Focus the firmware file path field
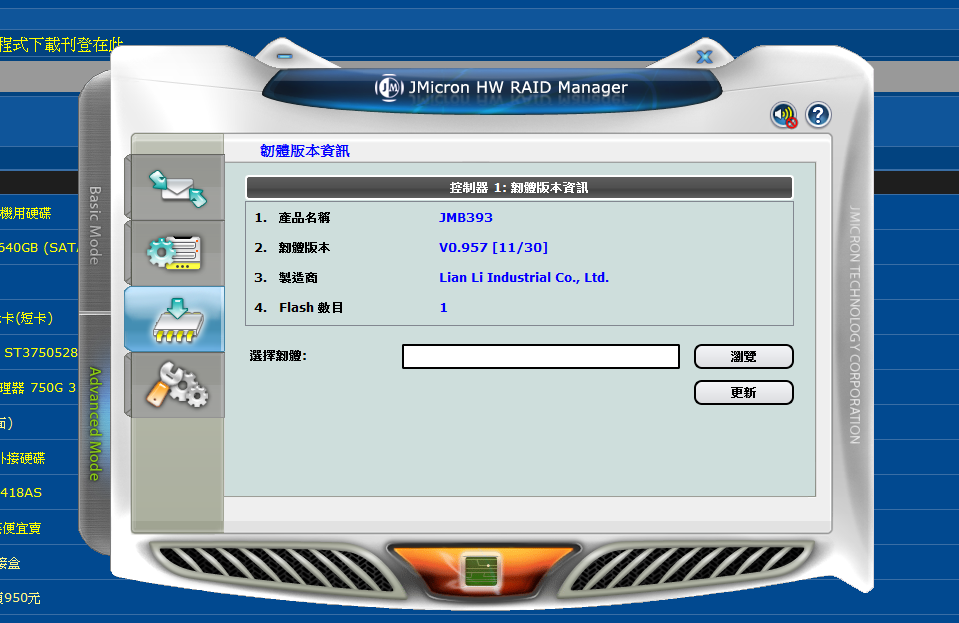Screen dimensions: 959x623 click(541, 356)
